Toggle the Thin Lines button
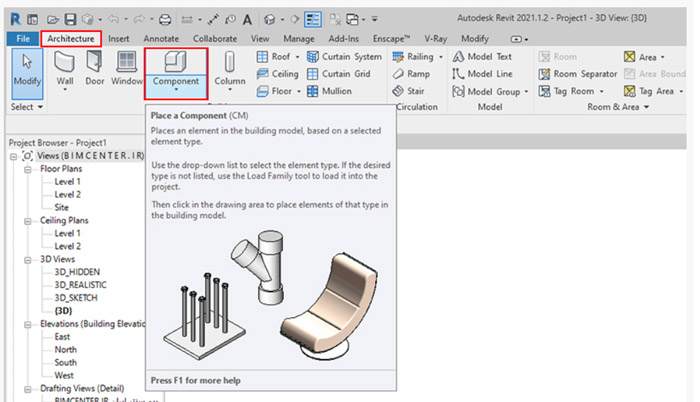This screenshot has width=700, height=402. pos(312,19)
